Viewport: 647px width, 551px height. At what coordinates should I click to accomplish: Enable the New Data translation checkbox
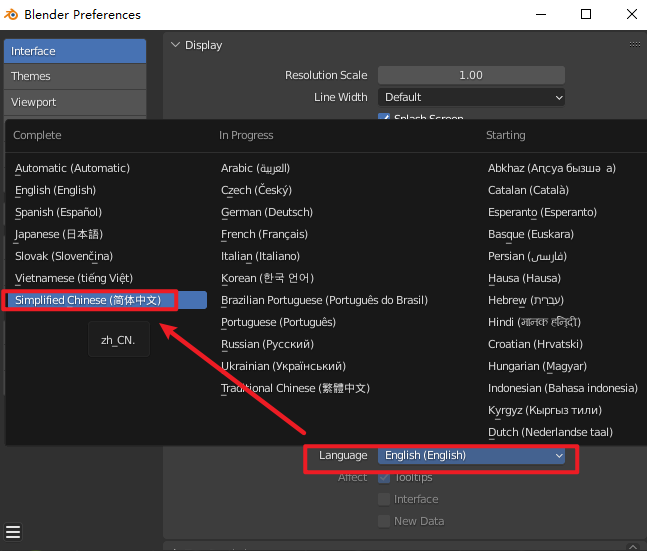(x=384, y=521)
